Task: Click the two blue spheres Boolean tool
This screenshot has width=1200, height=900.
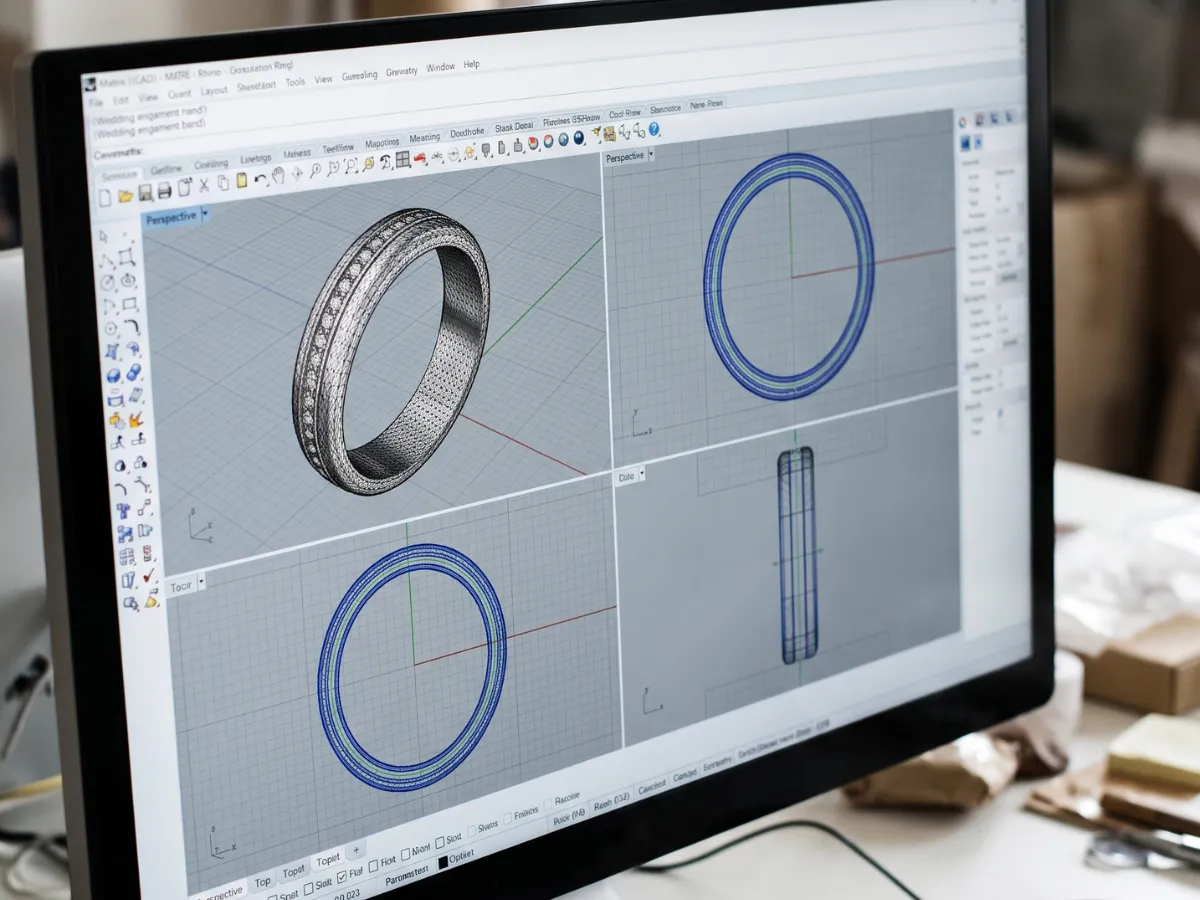Action: click(133, 371)
